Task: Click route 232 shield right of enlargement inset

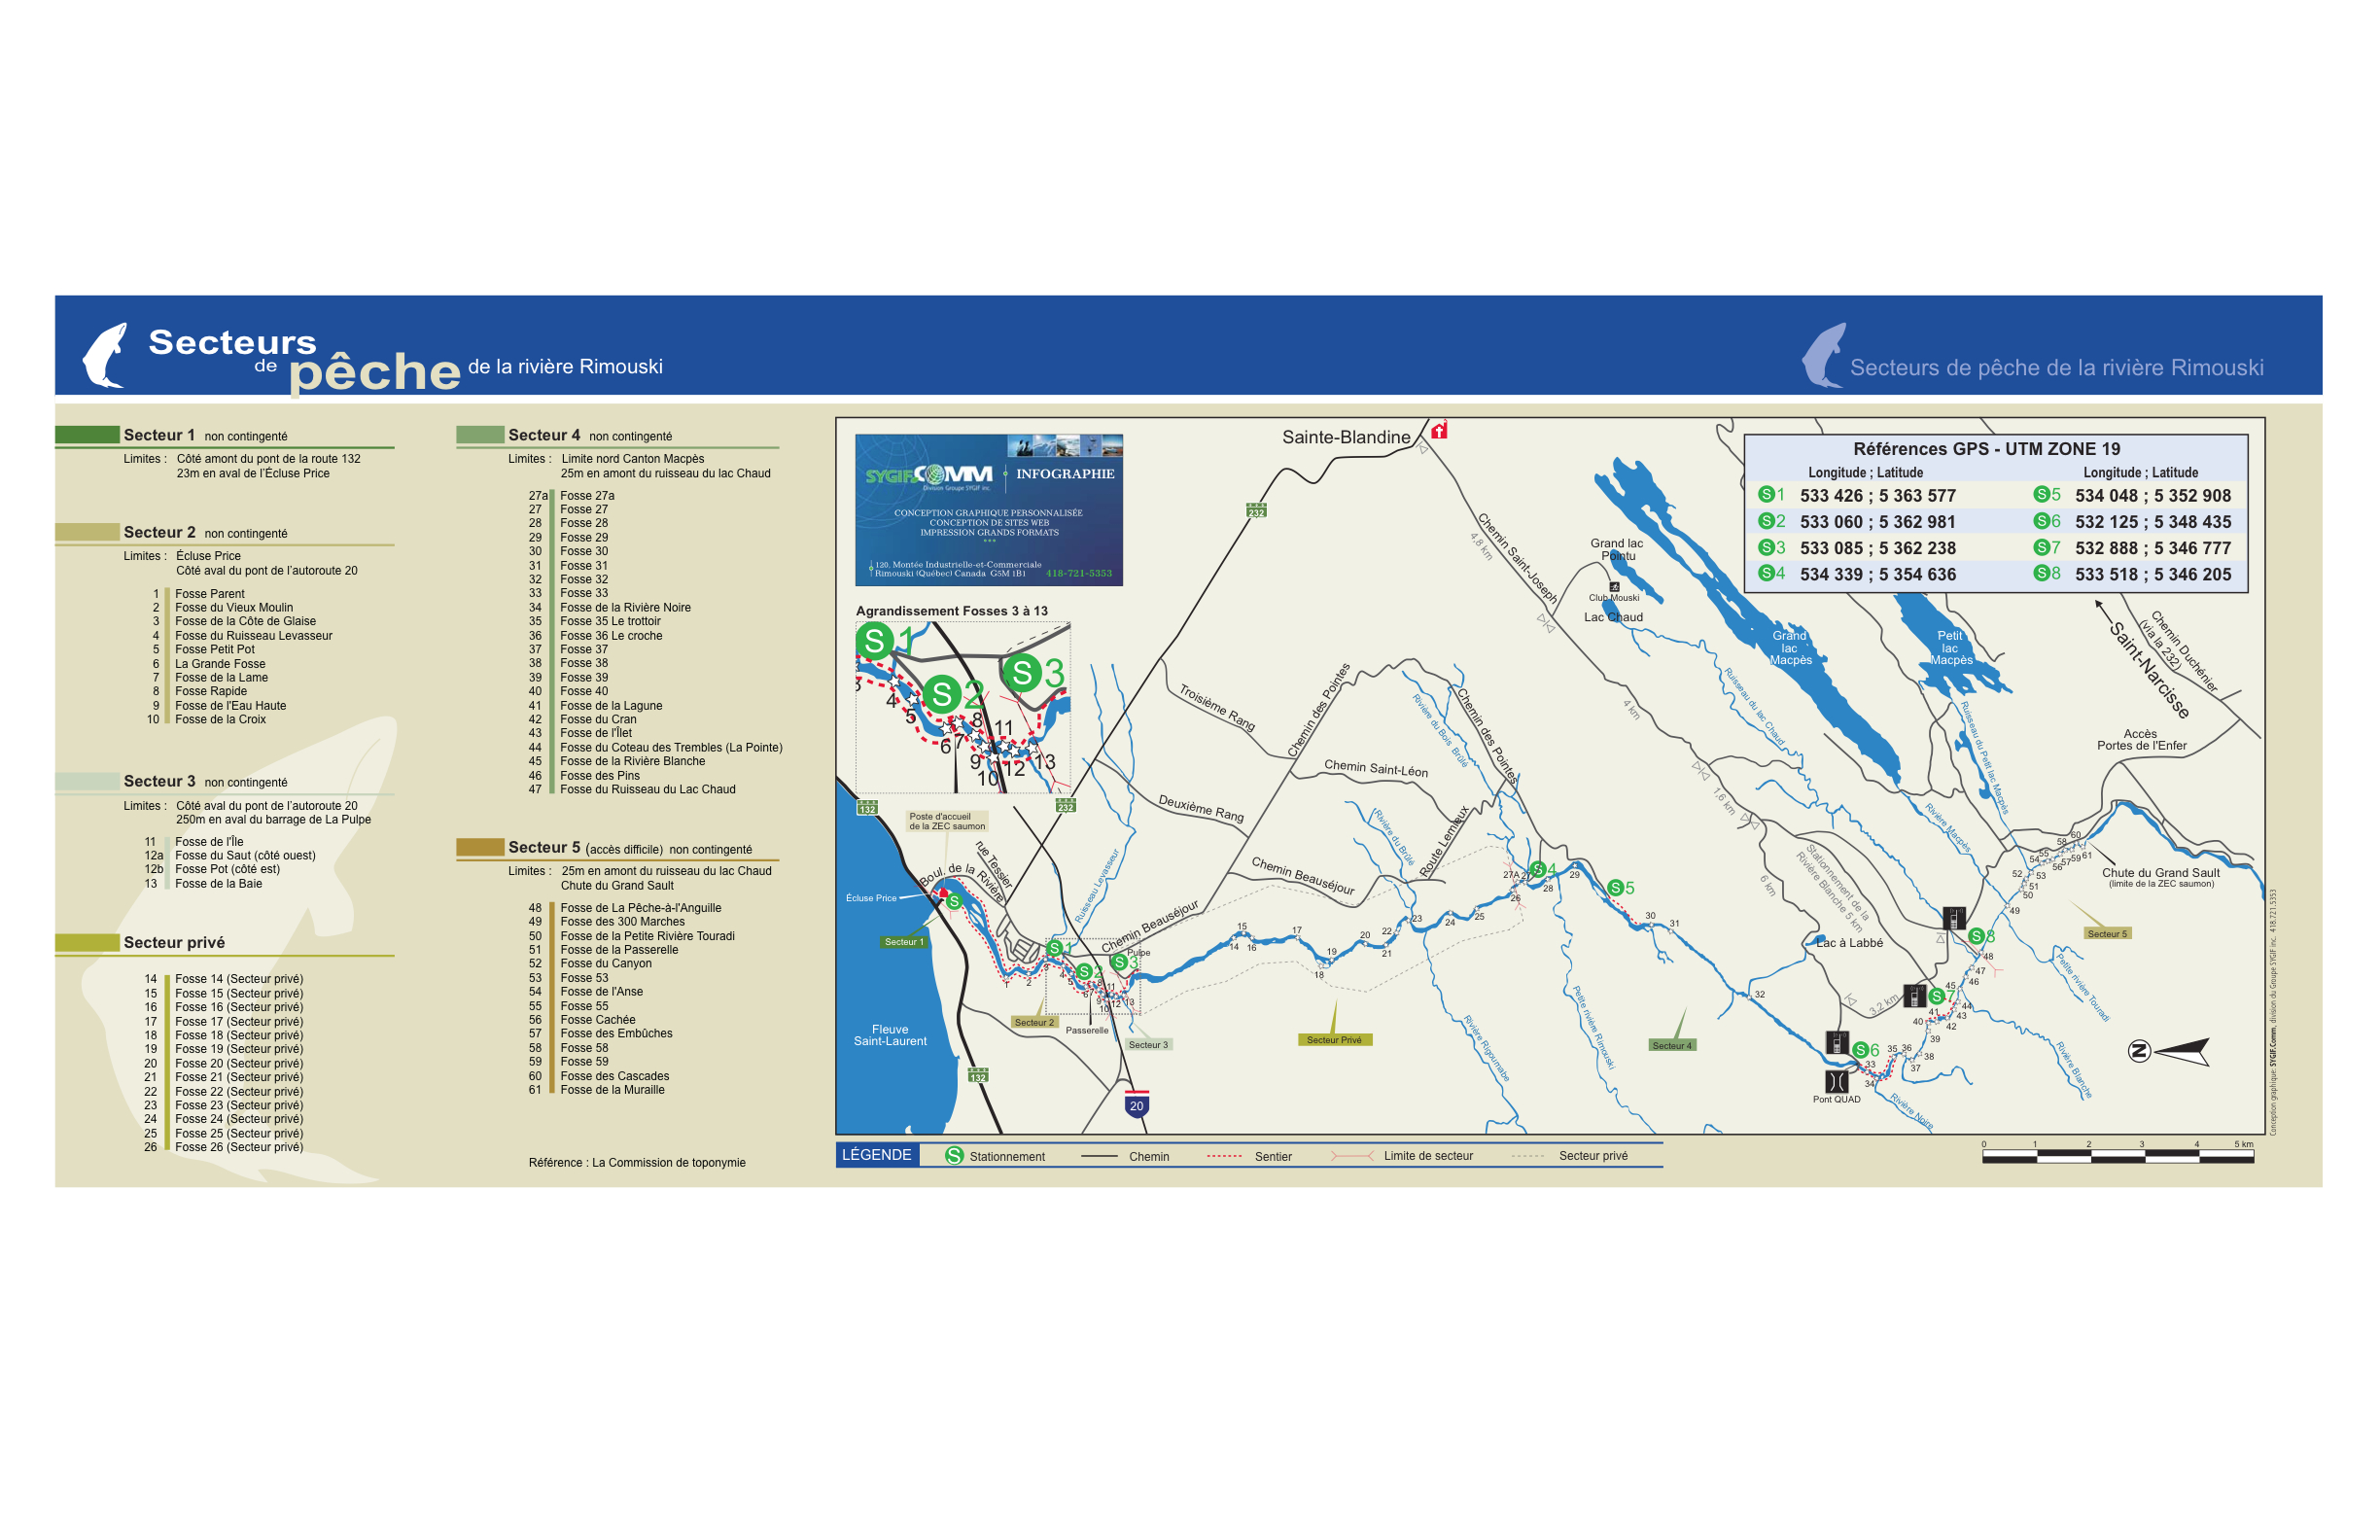Action: [1066, 805]
